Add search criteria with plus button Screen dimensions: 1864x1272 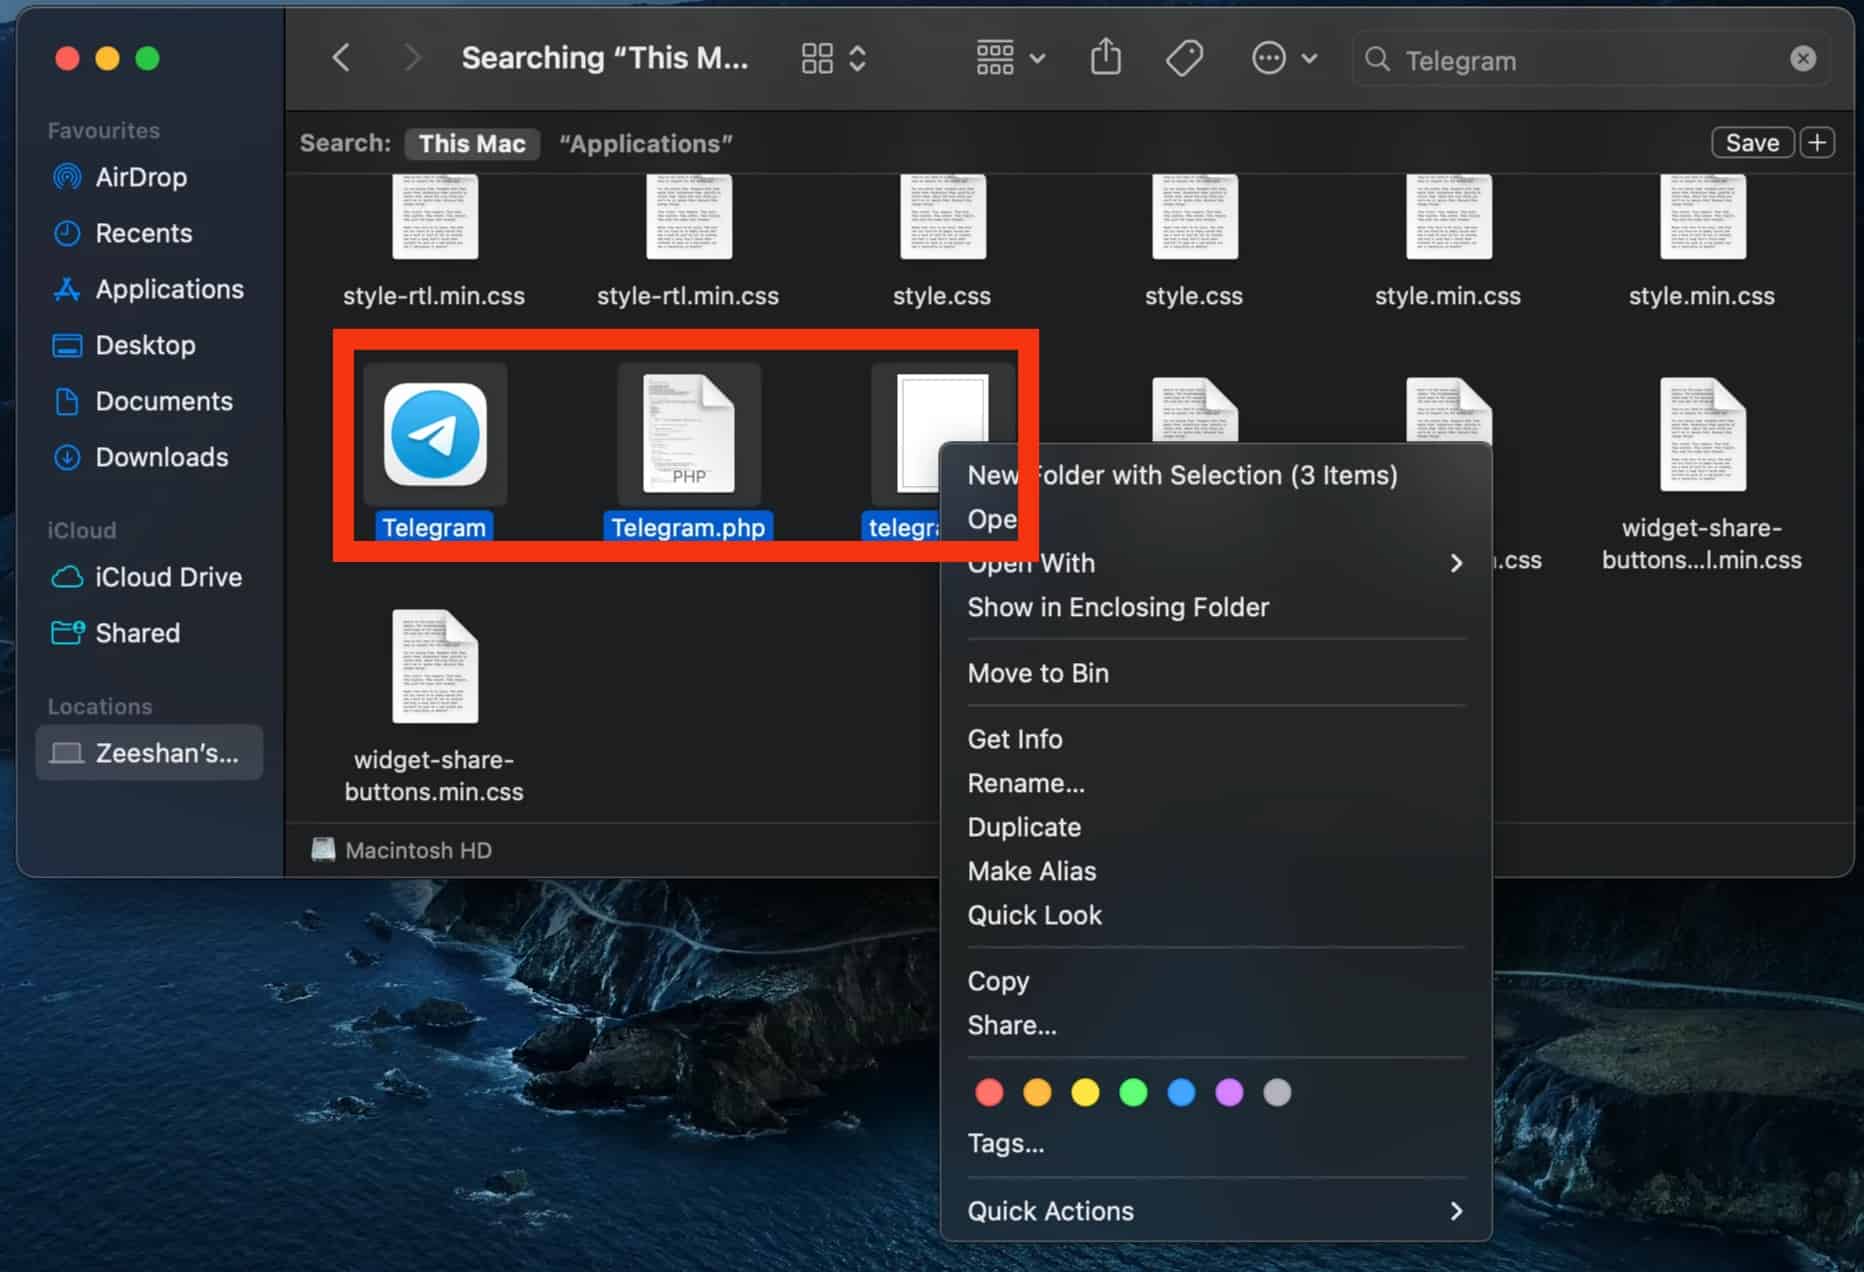(x=1817, y=142)
